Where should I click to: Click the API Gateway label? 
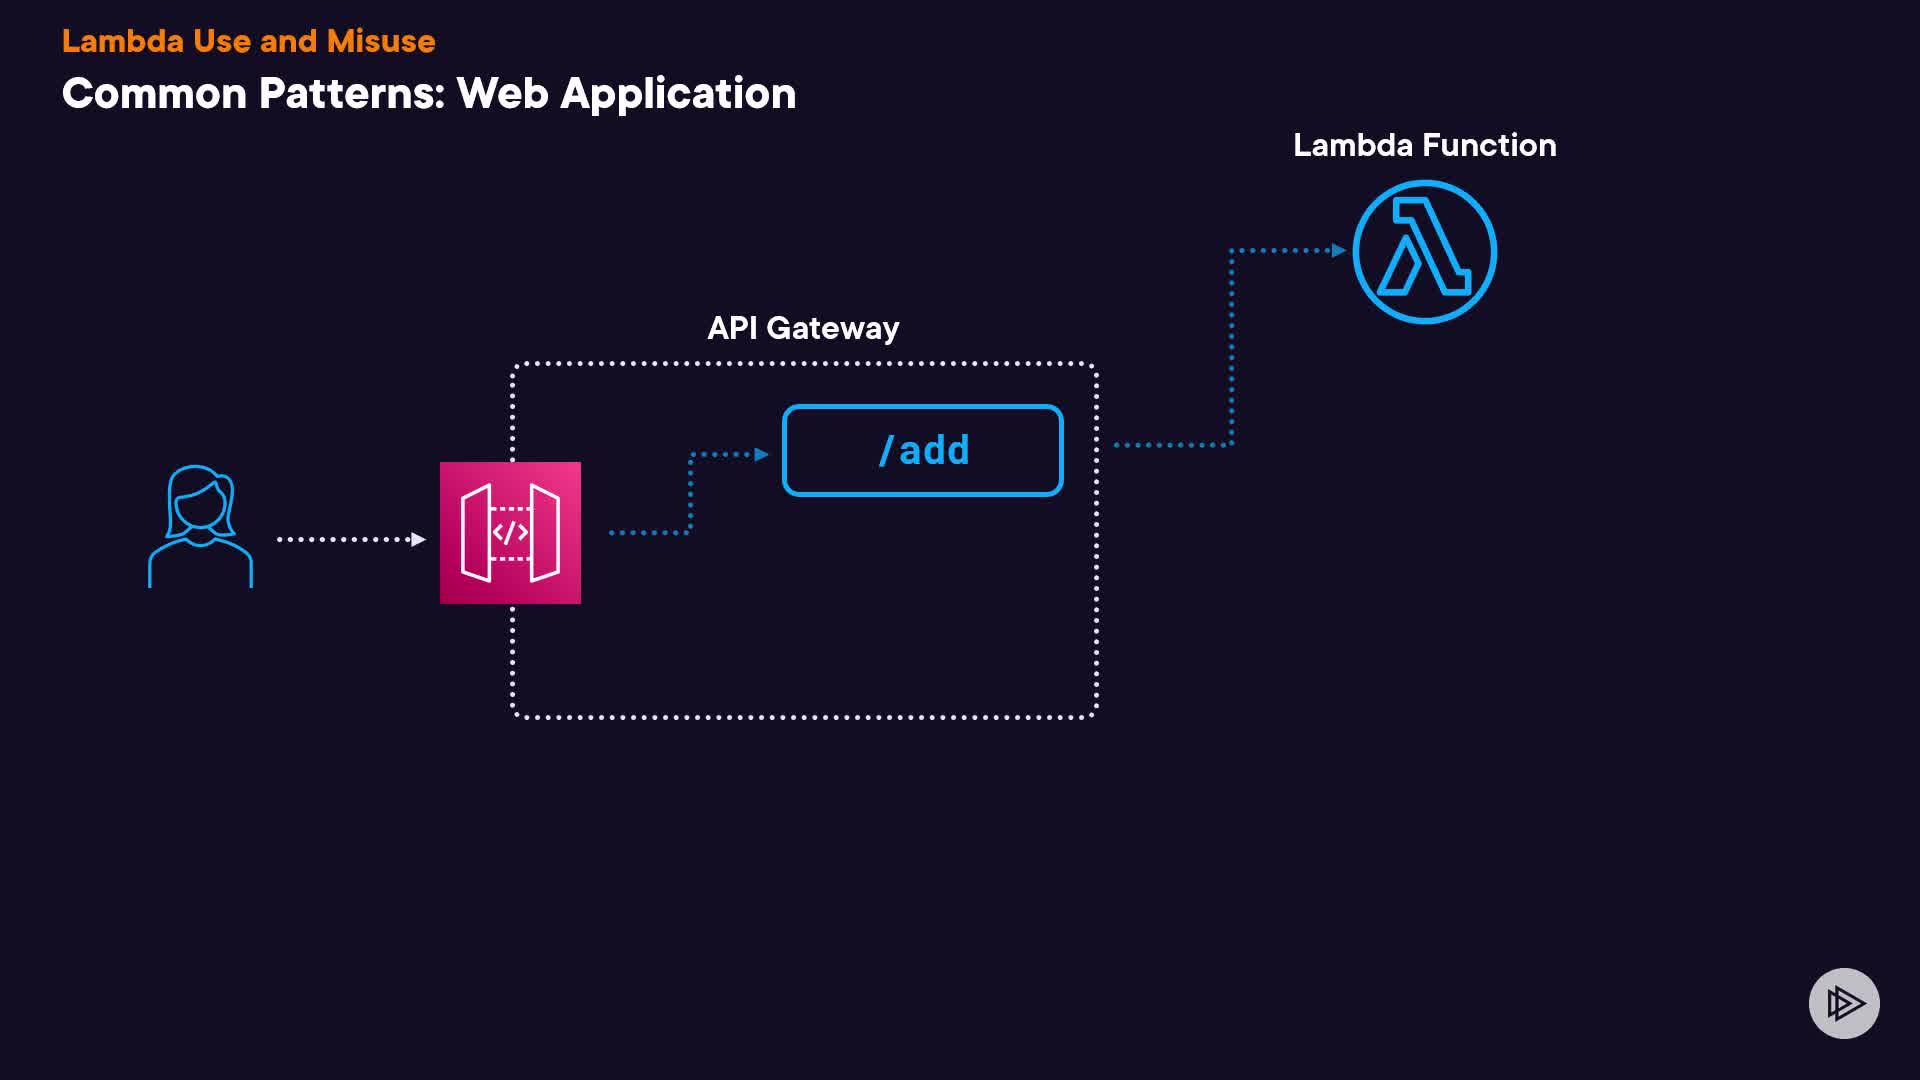coord(803,328)
